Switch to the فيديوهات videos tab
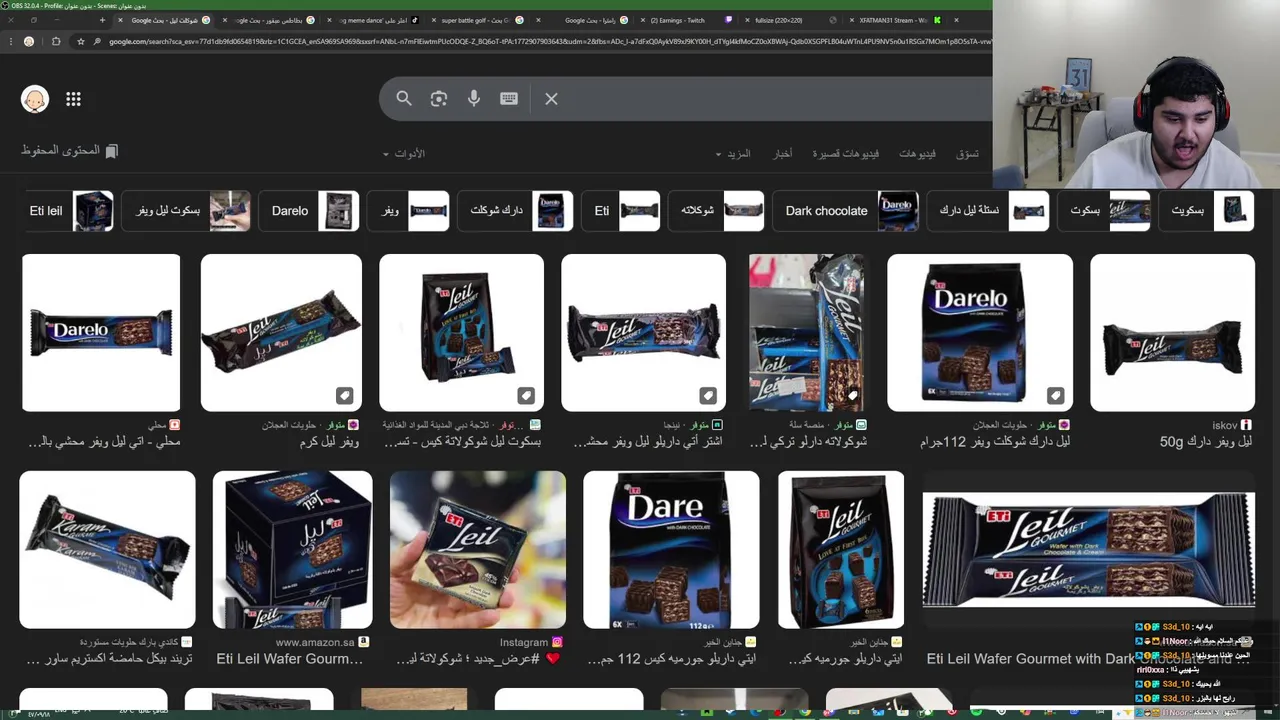The height and width of the screenshot is (720, 1280). coord(917,154)
